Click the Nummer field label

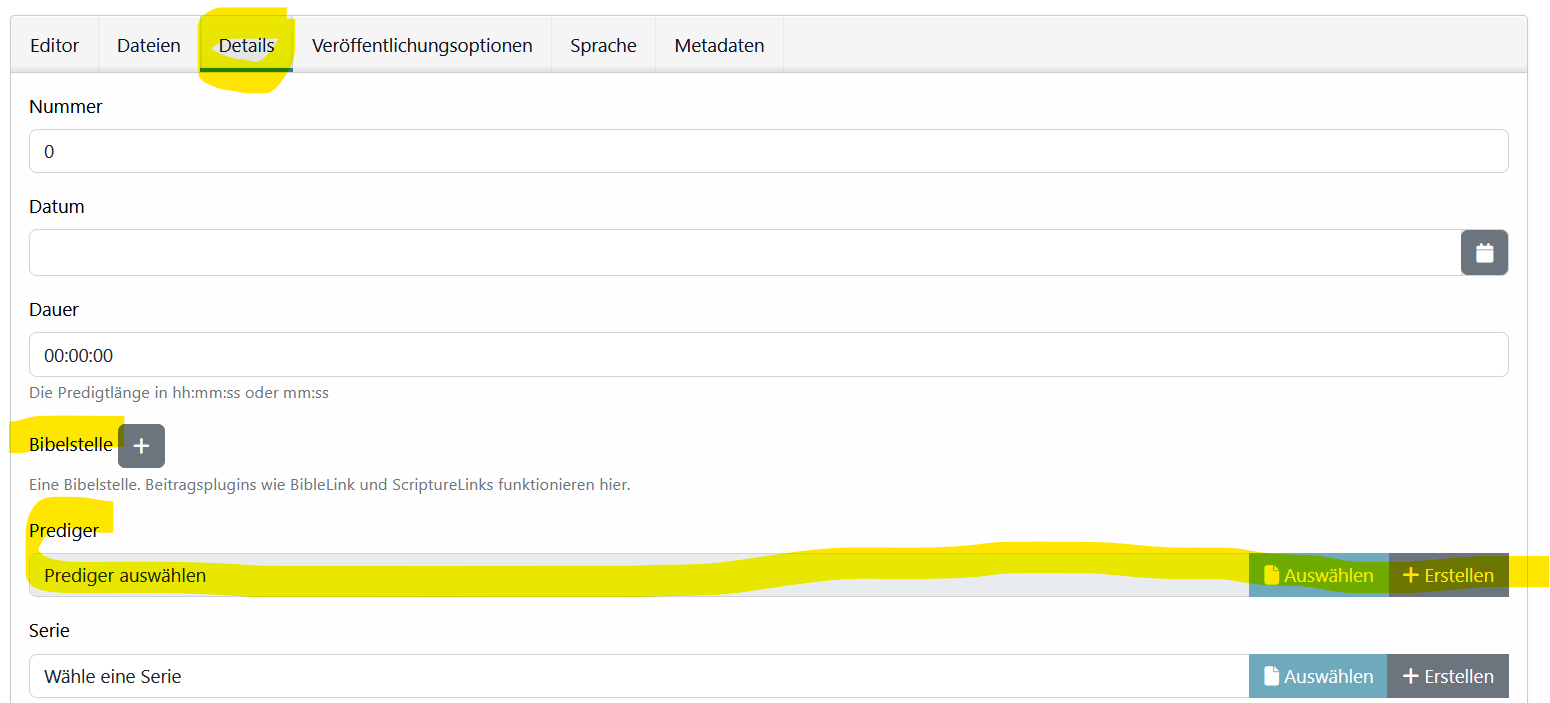click(66, 107)
